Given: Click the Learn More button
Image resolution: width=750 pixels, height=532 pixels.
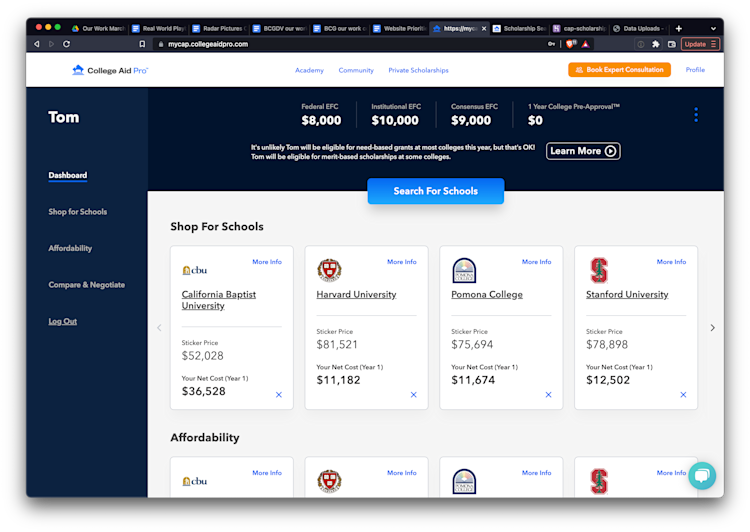Looking at the screenshot, I should 583,151.
